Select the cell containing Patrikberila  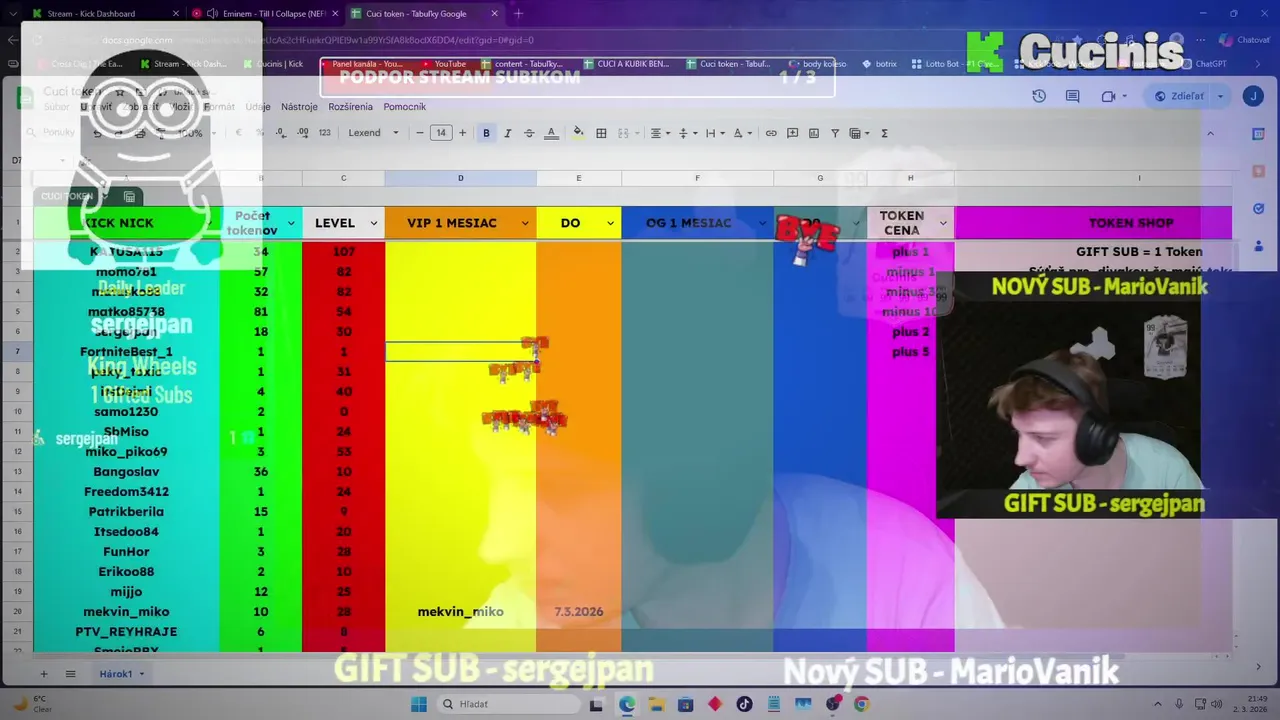(126, 512)
